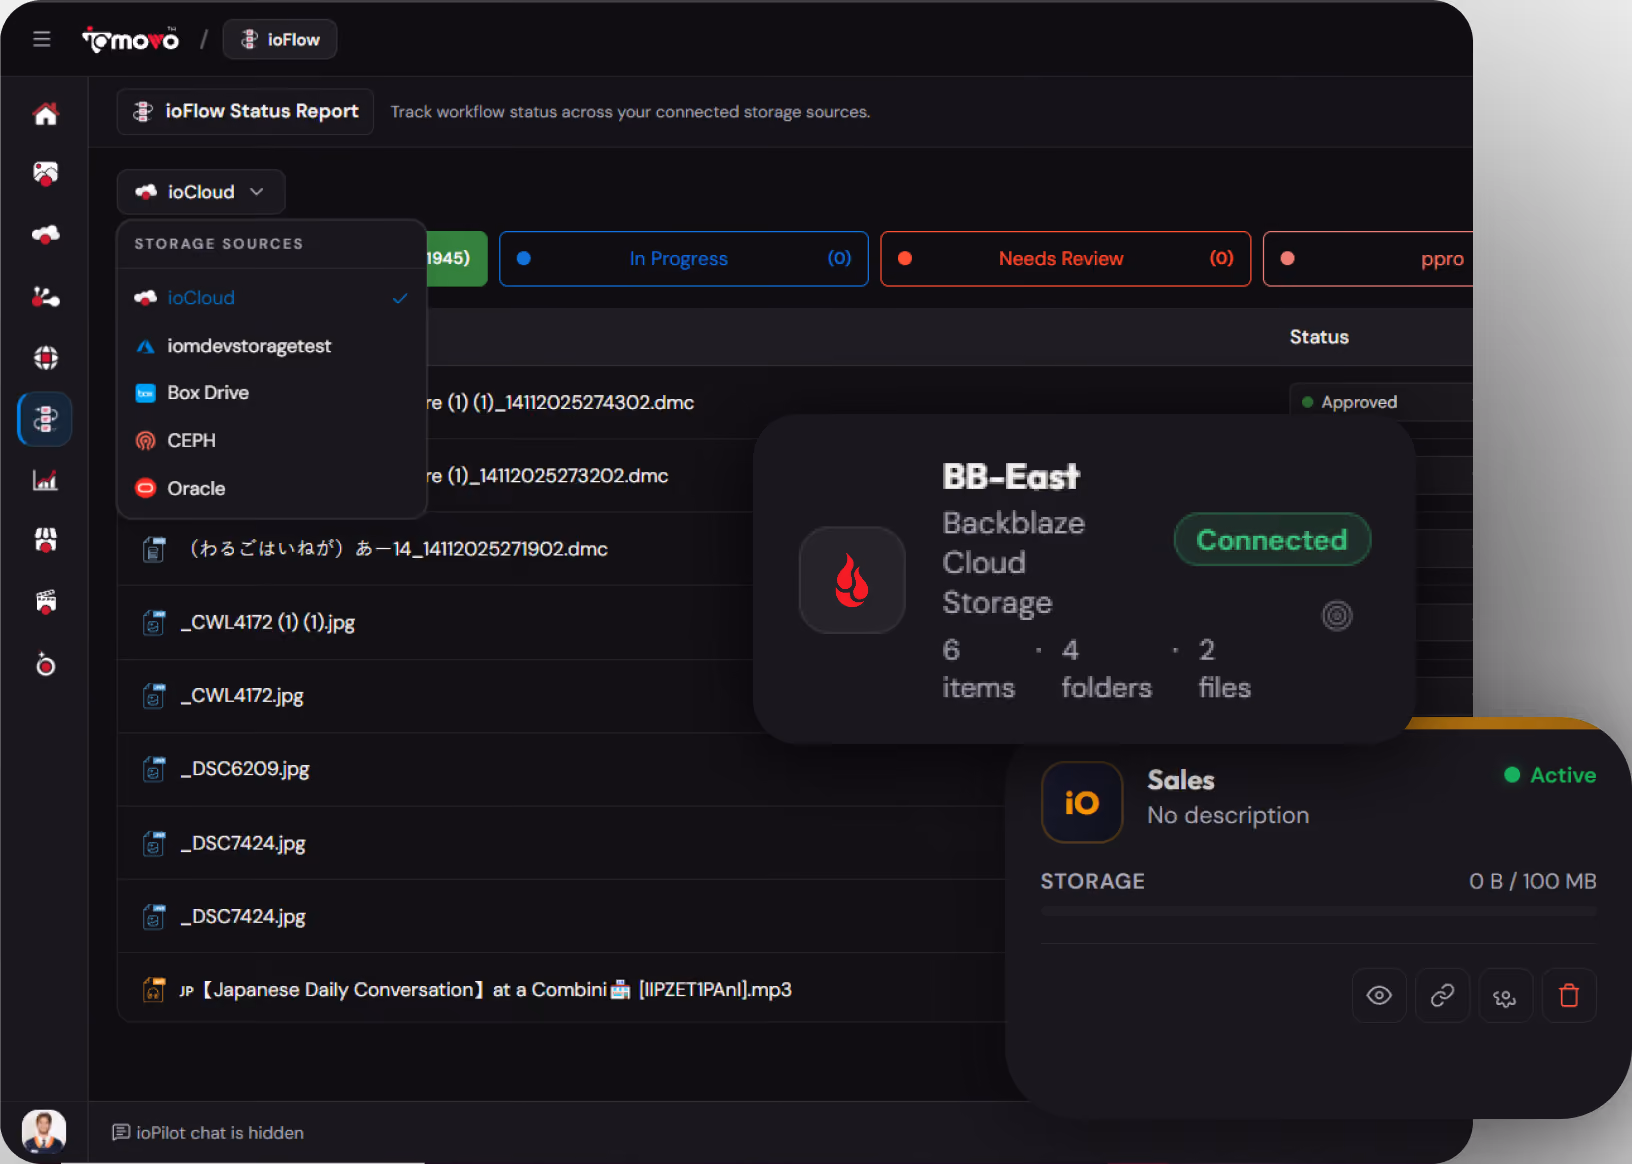Viewport: 1632px width, 1164px height.
Task: Select ioCloud in storage sources
Action: pyautogui.click(x=272, y=298)
